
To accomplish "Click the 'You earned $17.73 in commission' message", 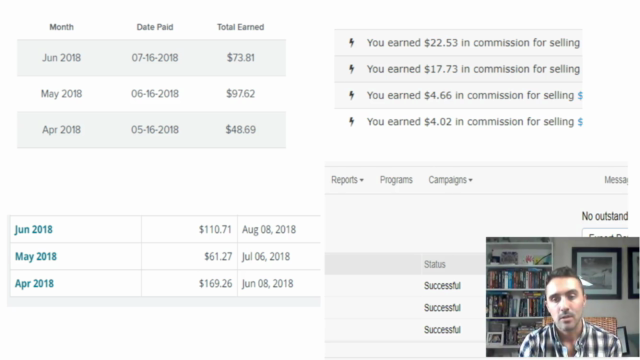I will coord(473,69).
